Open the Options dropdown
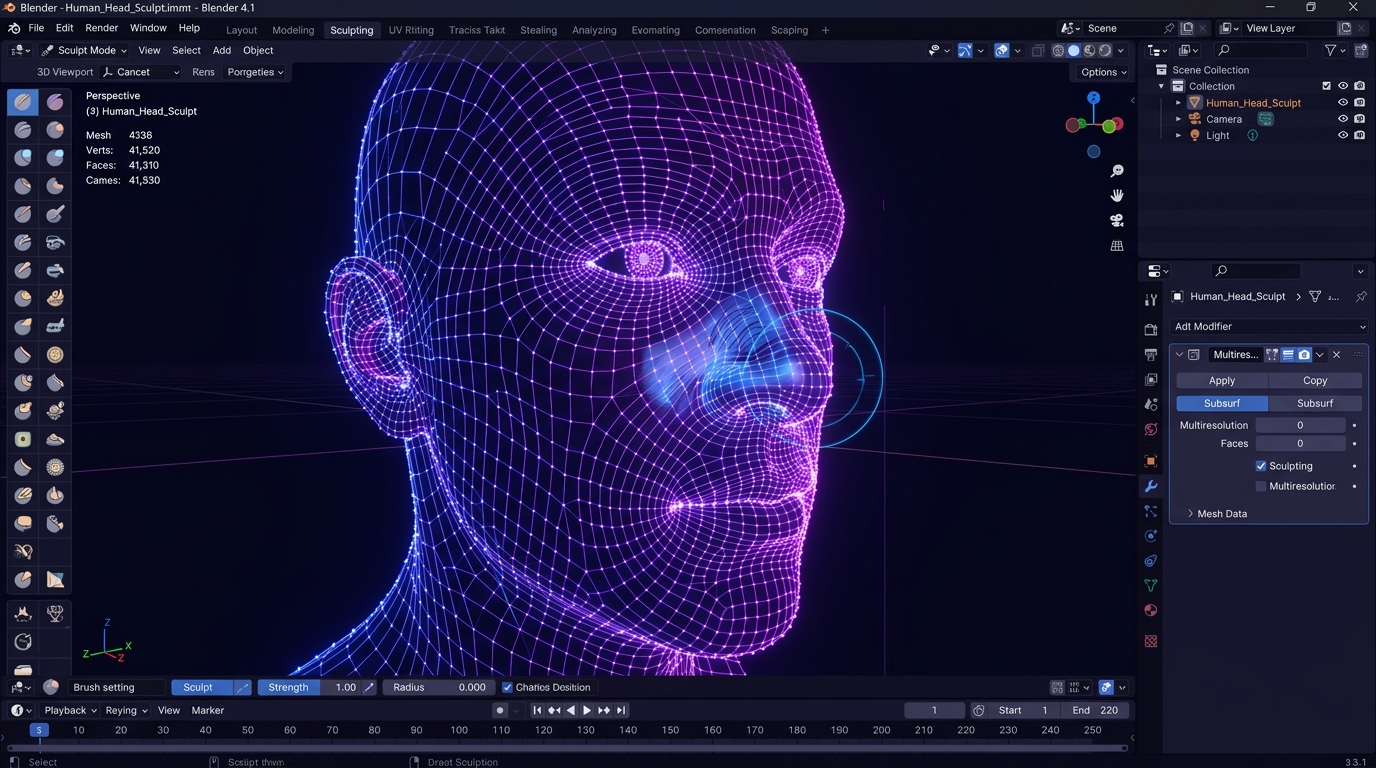 tap(1103, 72)
